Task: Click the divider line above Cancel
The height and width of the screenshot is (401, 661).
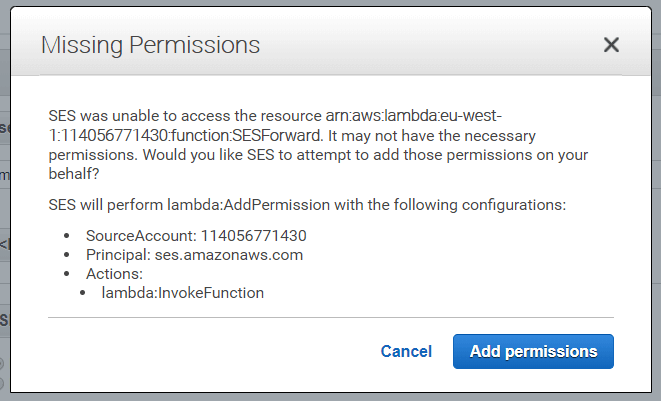Action: (330, 318)
